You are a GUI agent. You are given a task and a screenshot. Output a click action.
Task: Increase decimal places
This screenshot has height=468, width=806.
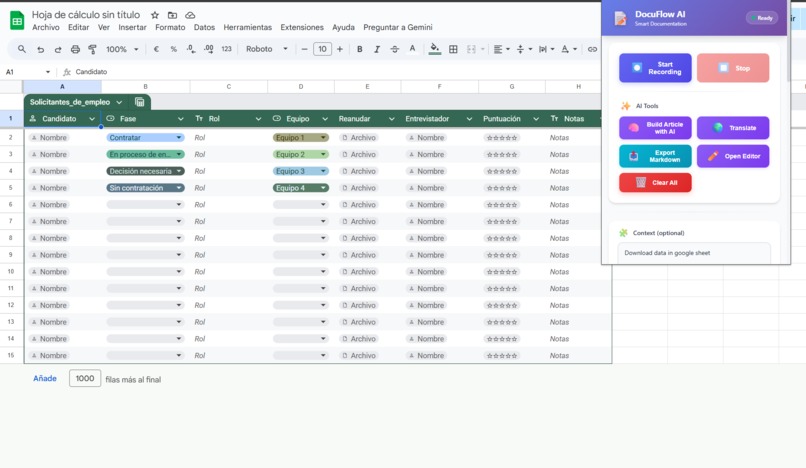pyautogui.click(x=208, y=49)
